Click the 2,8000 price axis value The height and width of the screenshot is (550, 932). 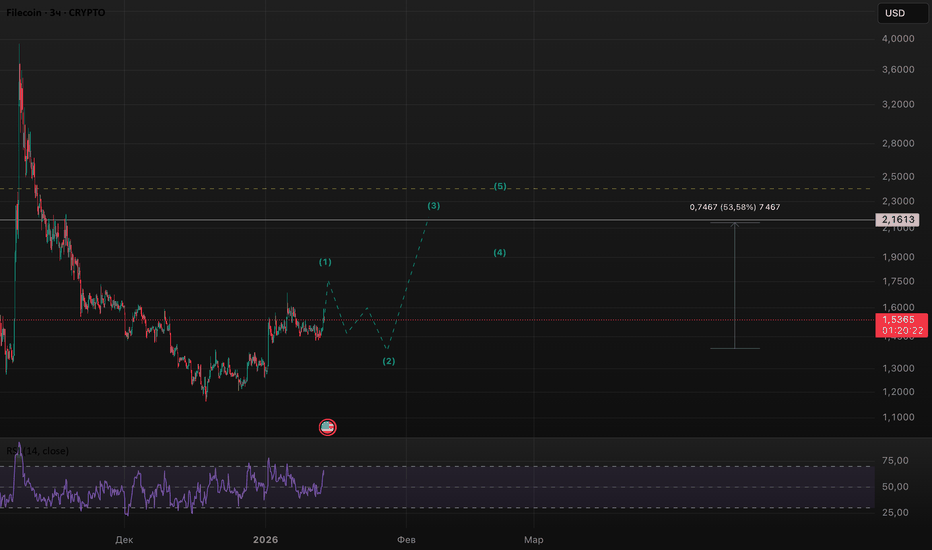point(898,143)
